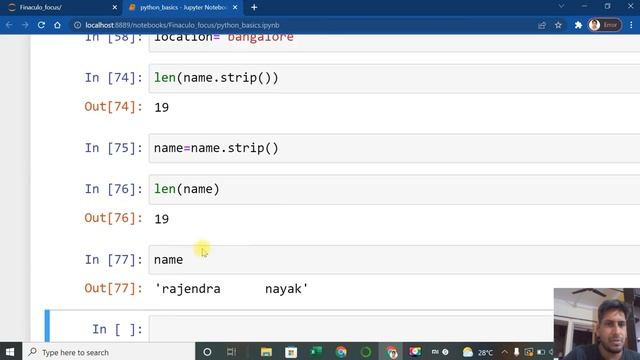Open the green circle app on taskbar
The height and width of the screenshot is (360, 640).
click(x=366, y=352)
